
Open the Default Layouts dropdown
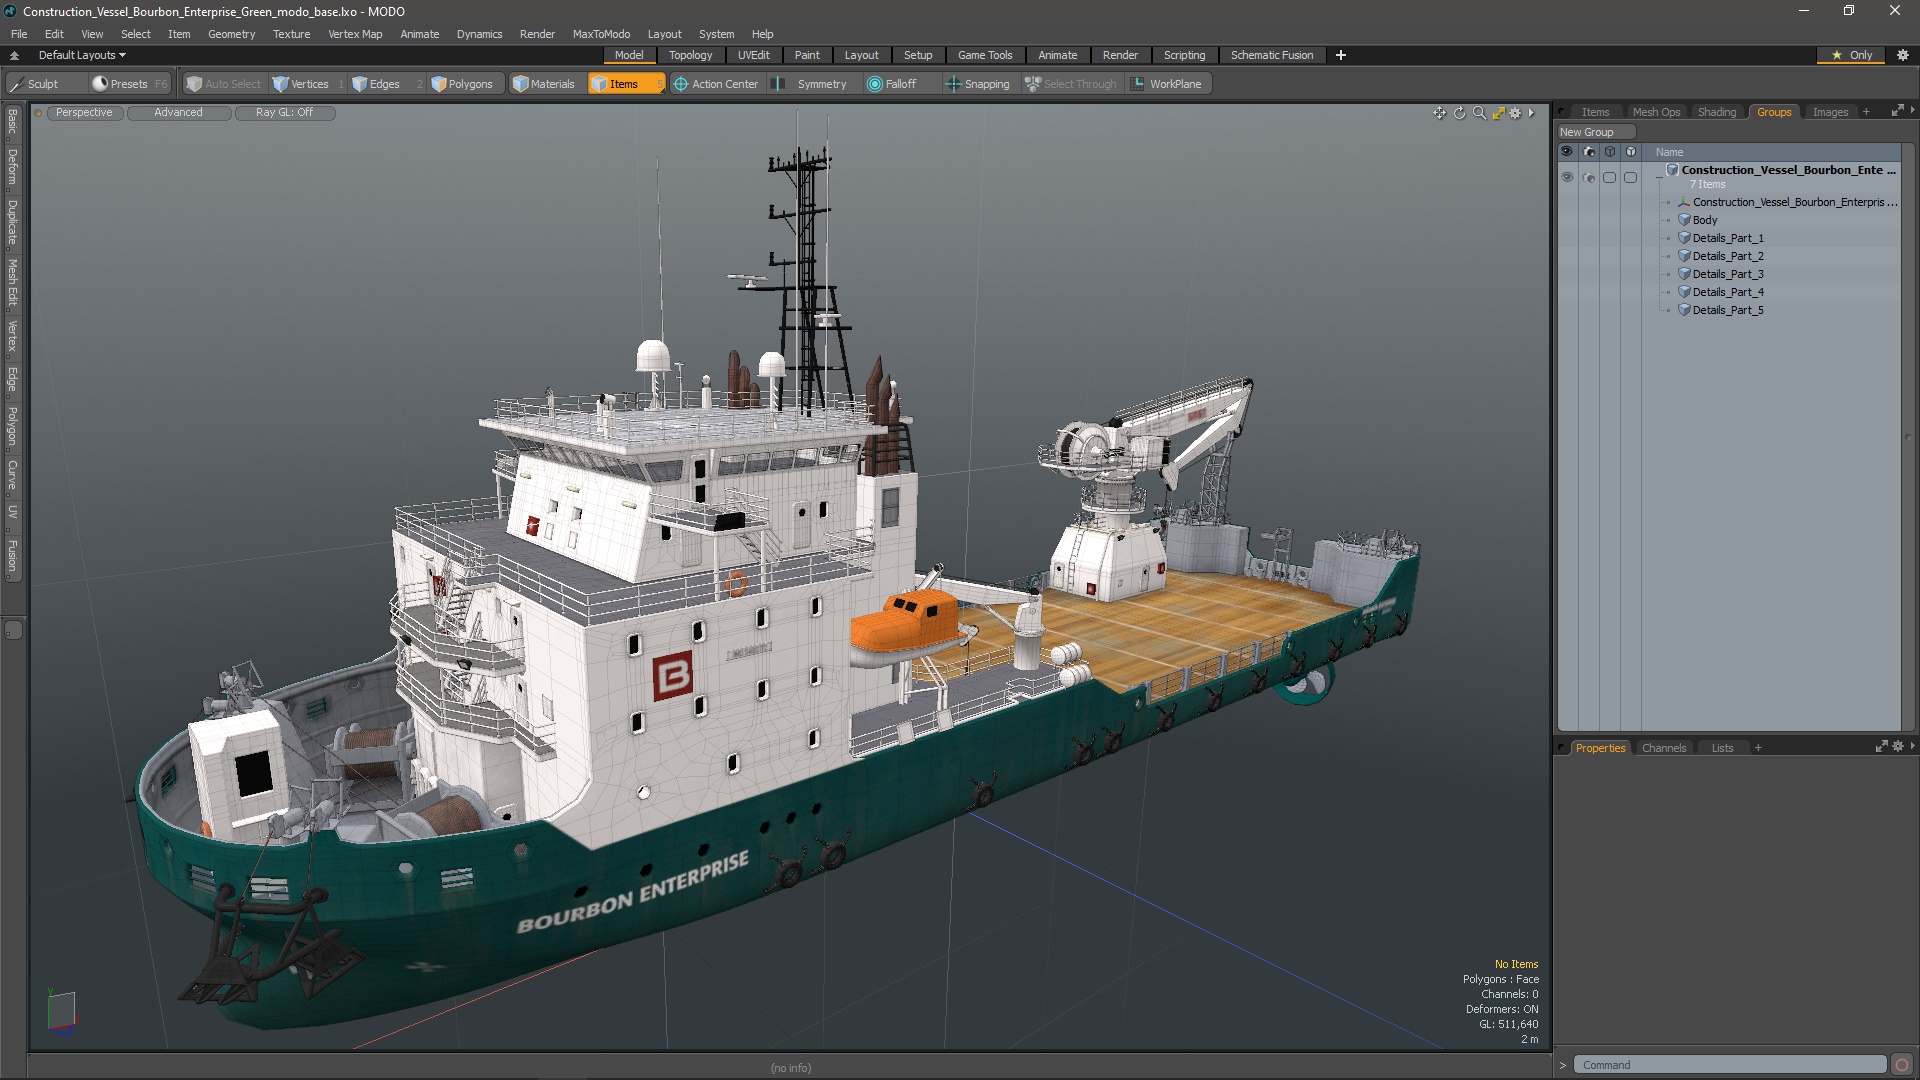click(x=82, y=55)
